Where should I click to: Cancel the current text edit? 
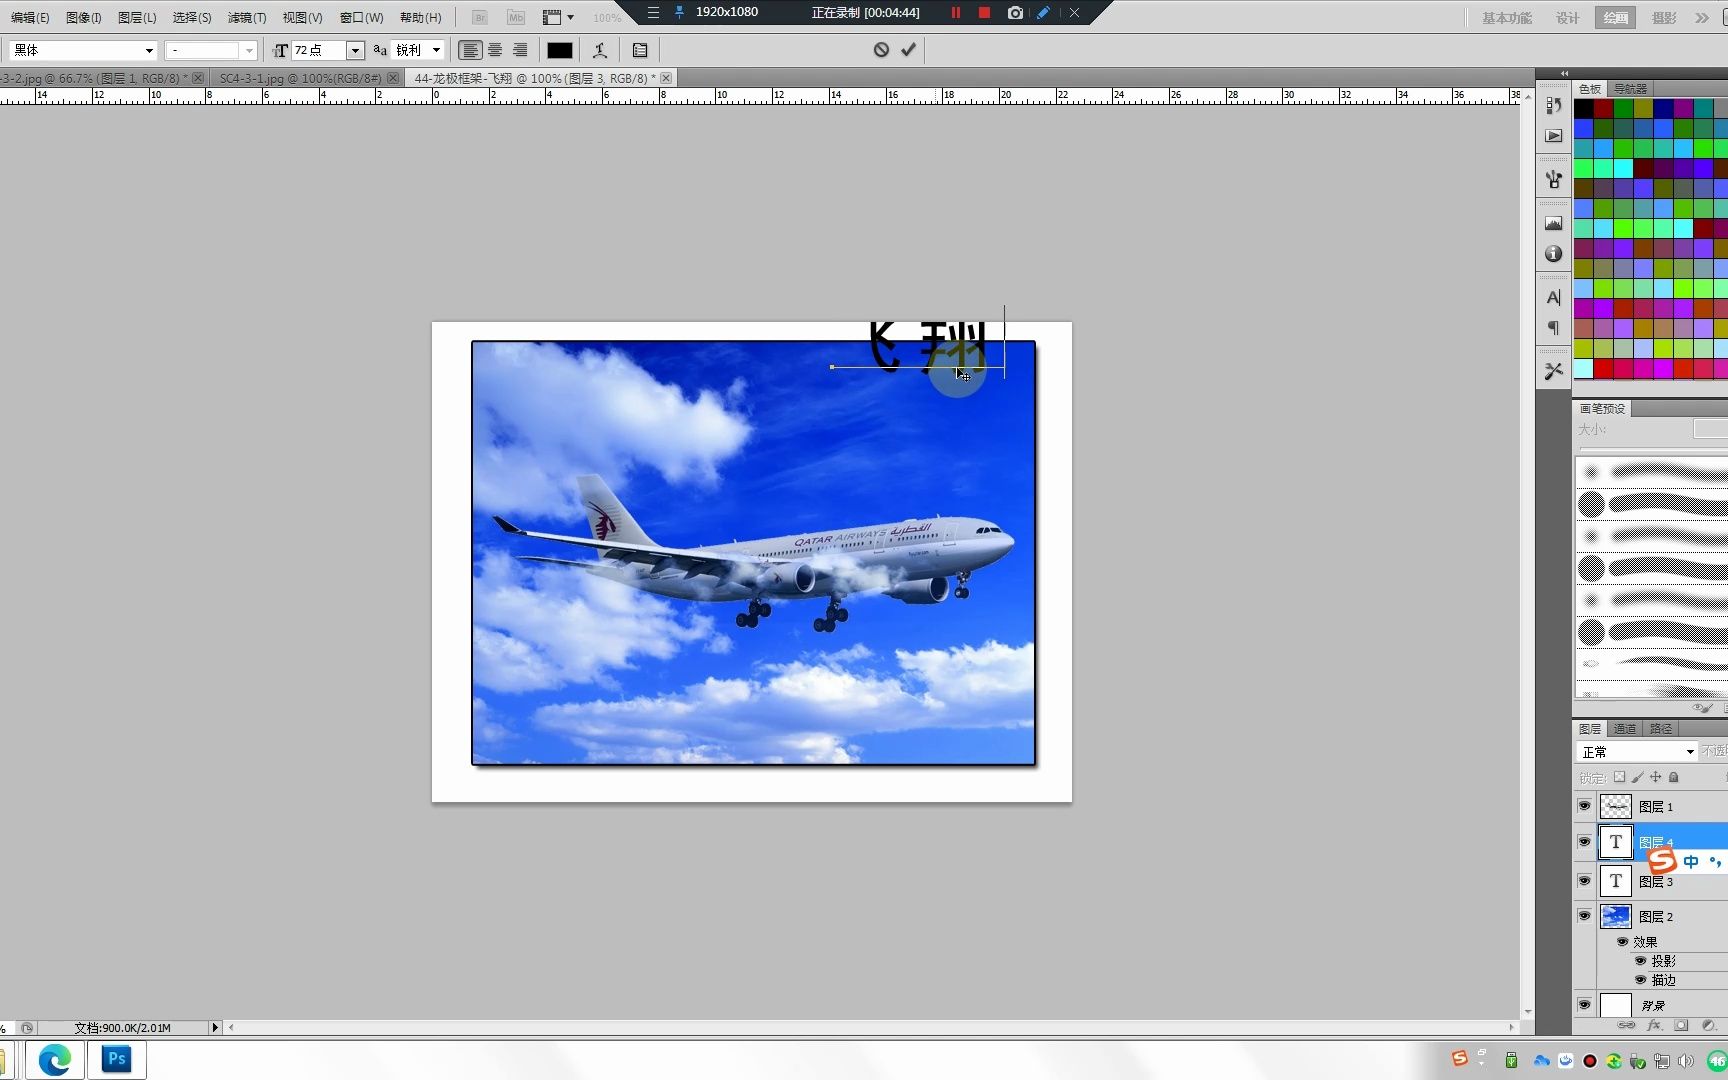pyautogui.click(x=881, y=49)
